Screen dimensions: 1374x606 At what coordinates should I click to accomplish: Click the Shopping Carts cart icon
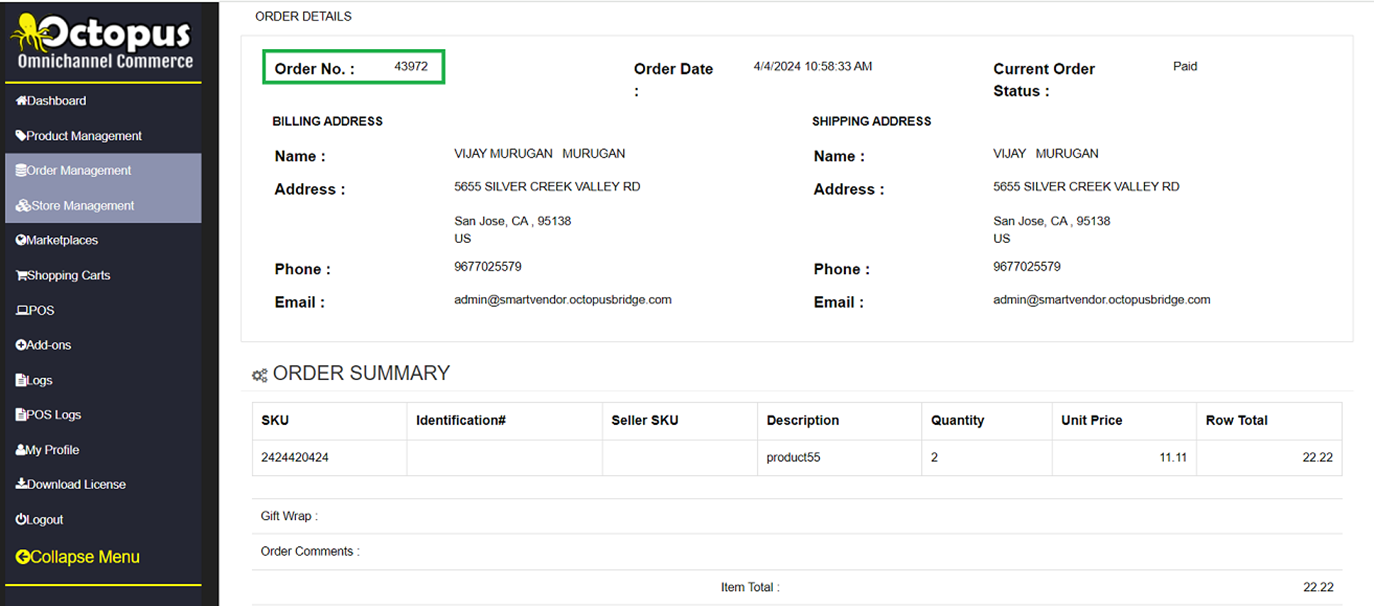[21, 276]
